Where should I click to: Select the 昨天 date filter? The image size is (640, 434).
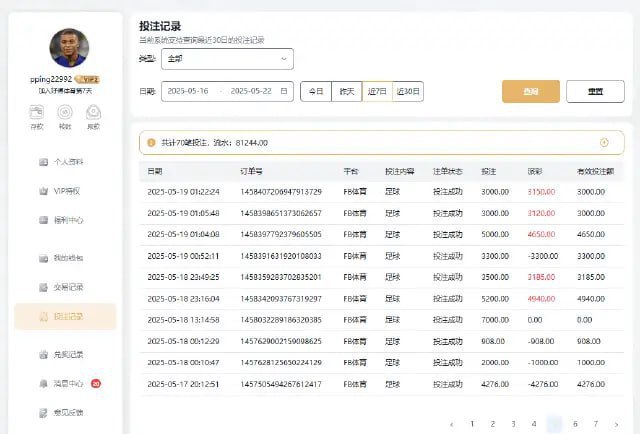346,91
